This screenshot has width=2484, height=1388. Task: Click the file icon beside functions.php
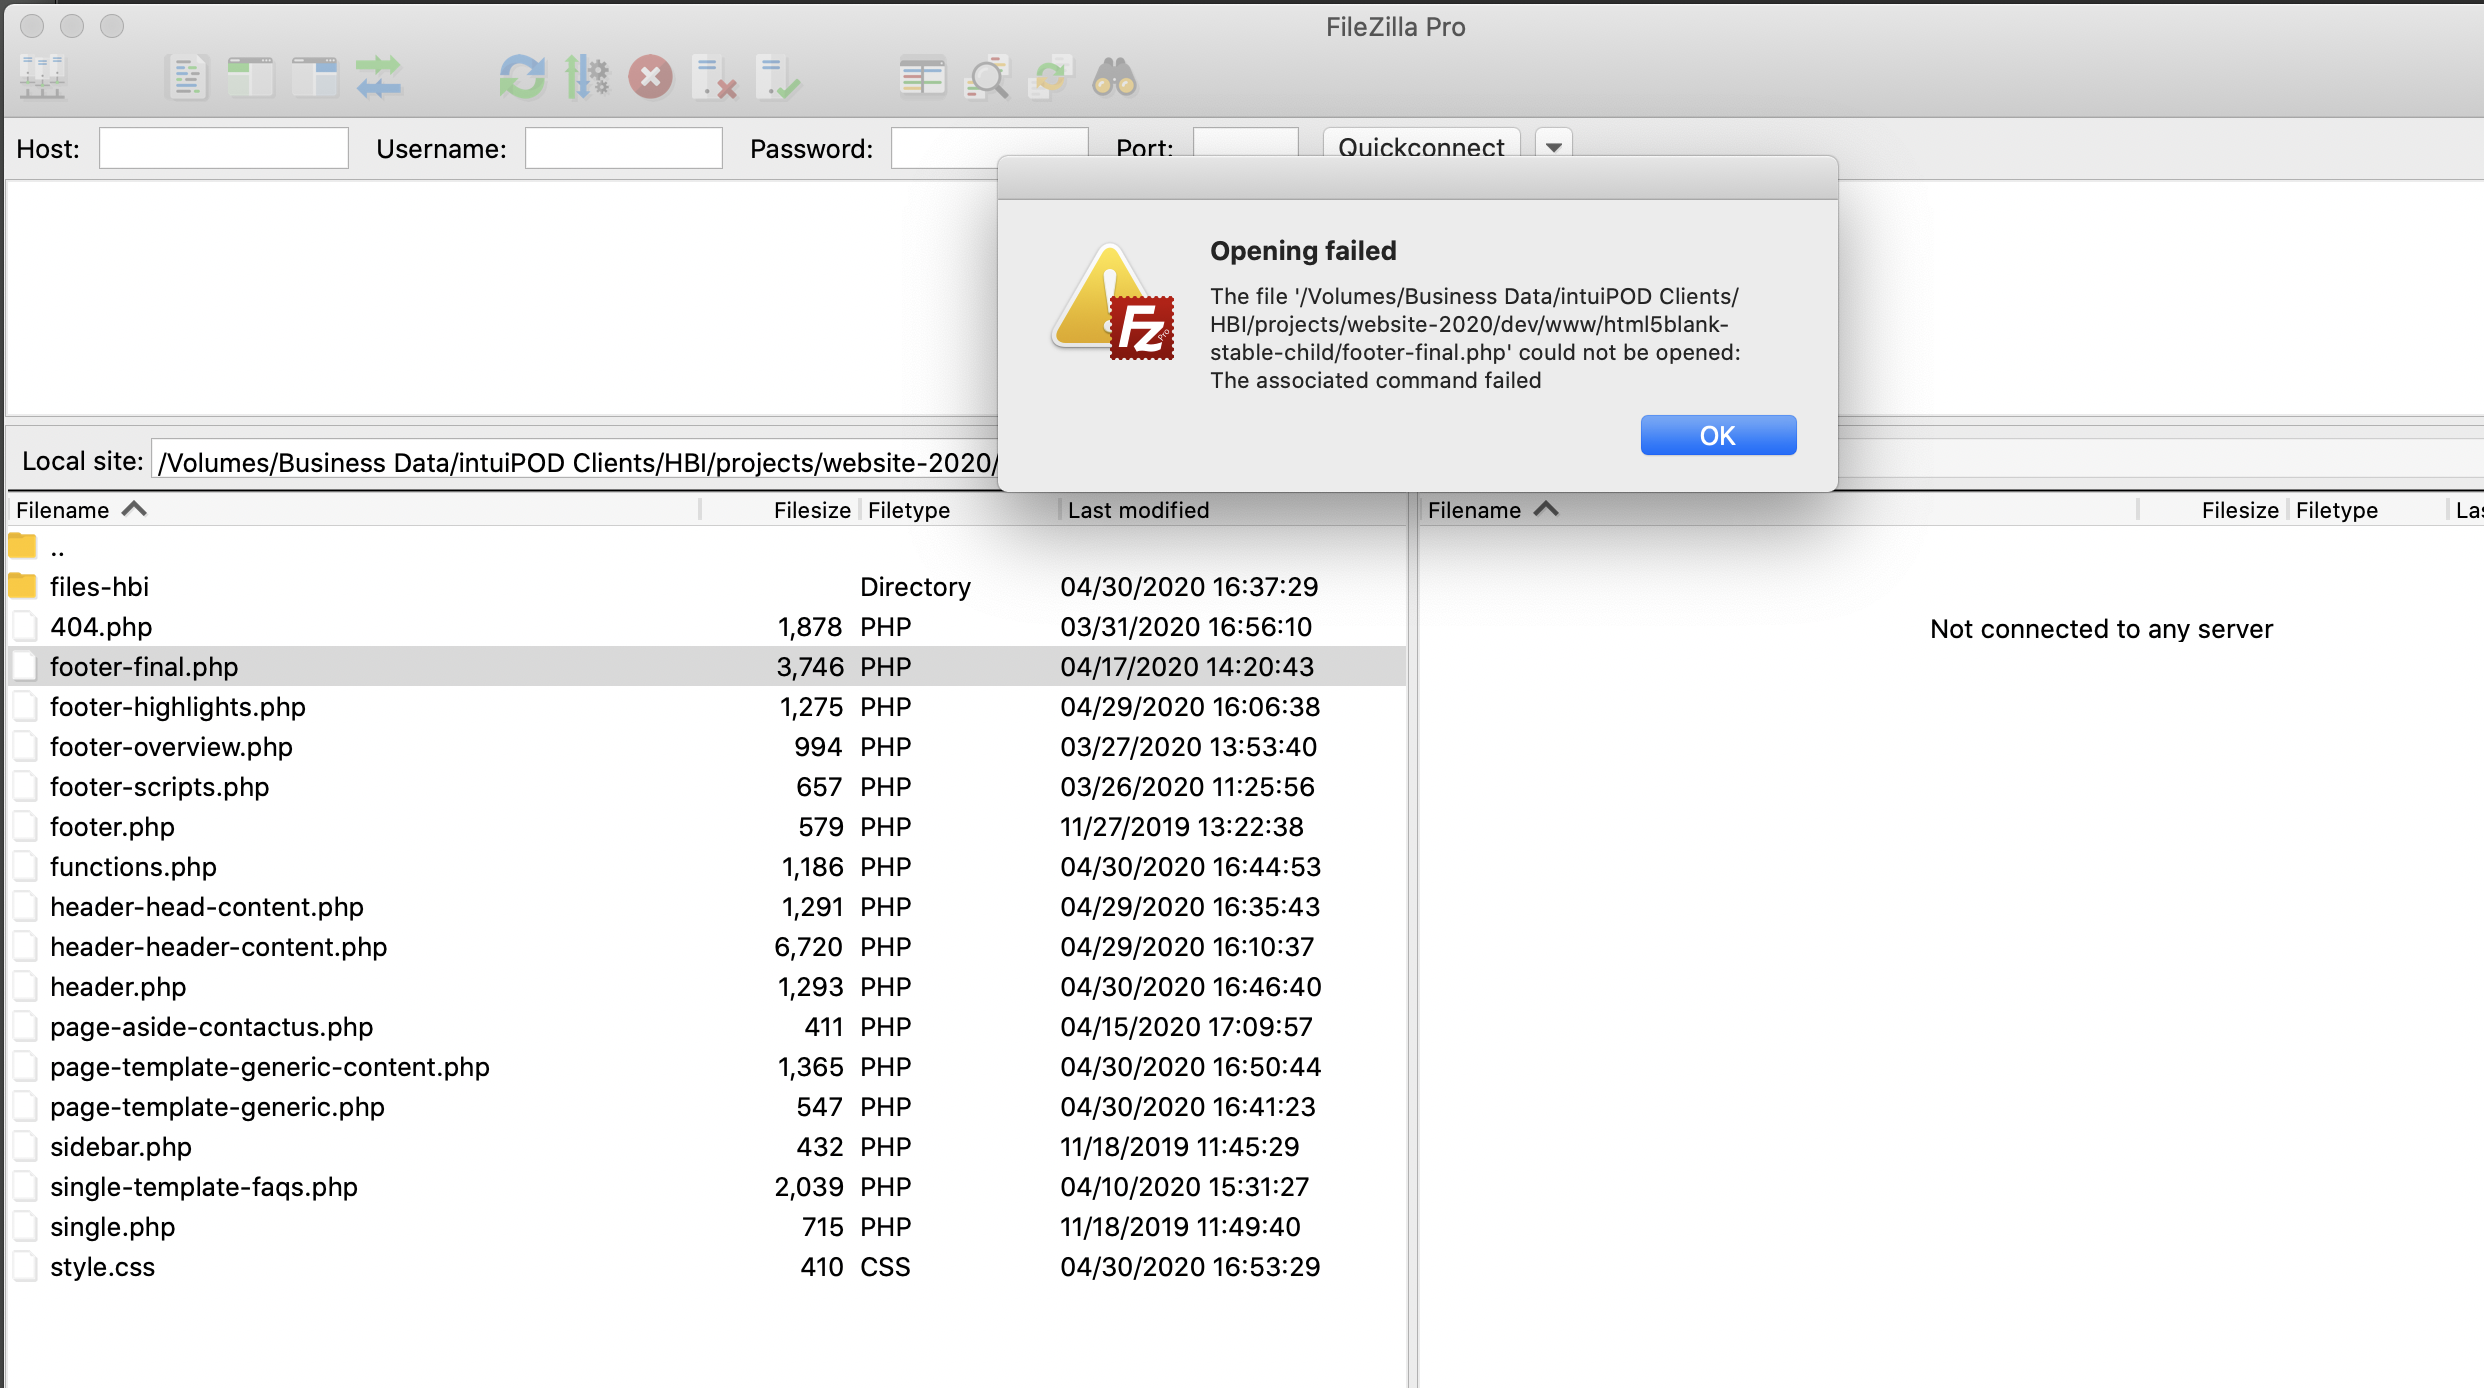pyautogui.click(x=24, y=867)
